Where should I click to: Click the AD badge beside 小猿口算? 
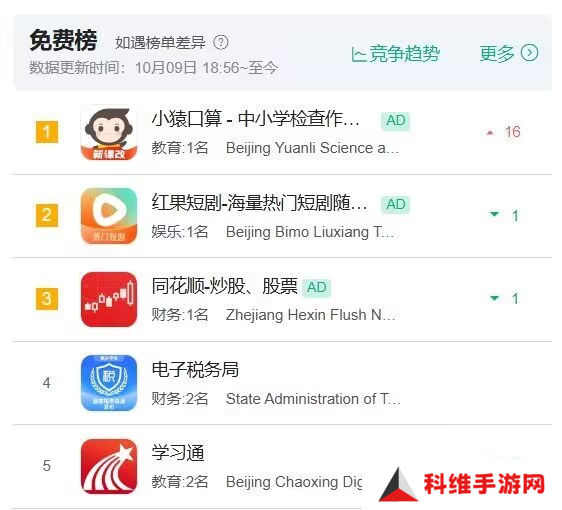395,120
